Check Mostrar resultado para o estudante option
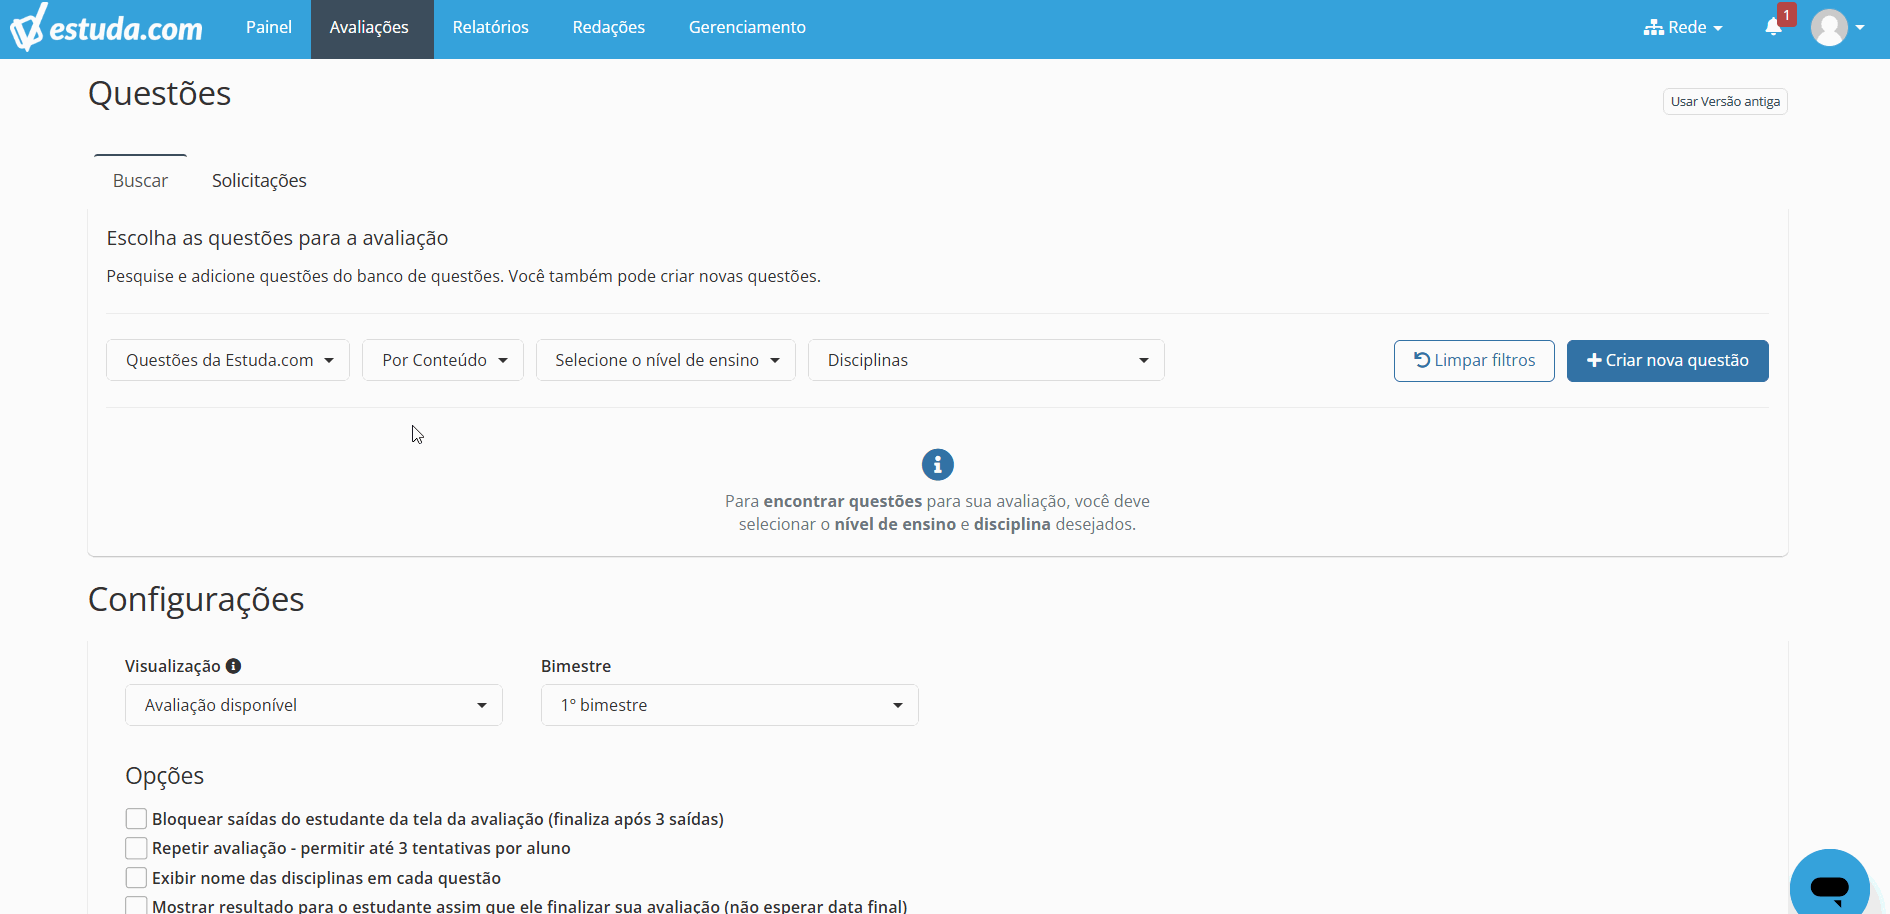1890x914 pixels. tap(136, 906)
